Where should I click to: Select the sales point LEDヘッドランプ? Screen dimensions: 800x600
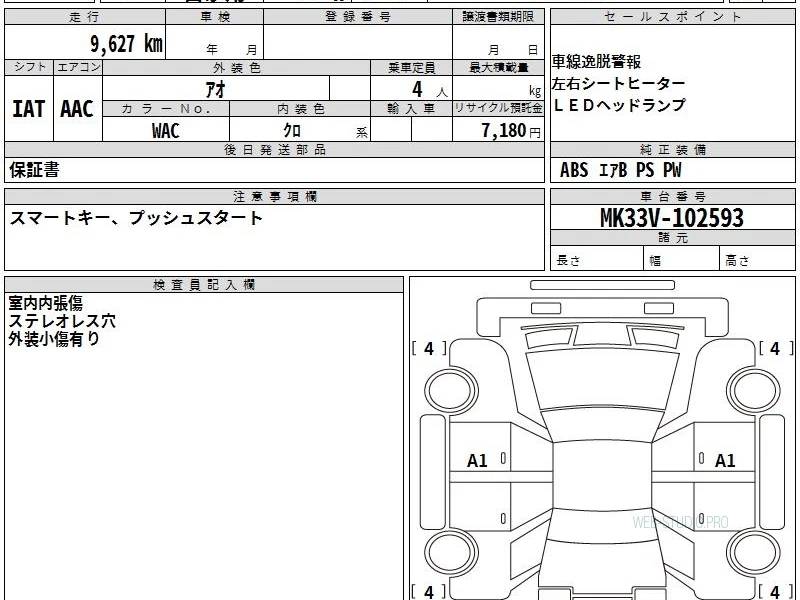coord(619,105)
